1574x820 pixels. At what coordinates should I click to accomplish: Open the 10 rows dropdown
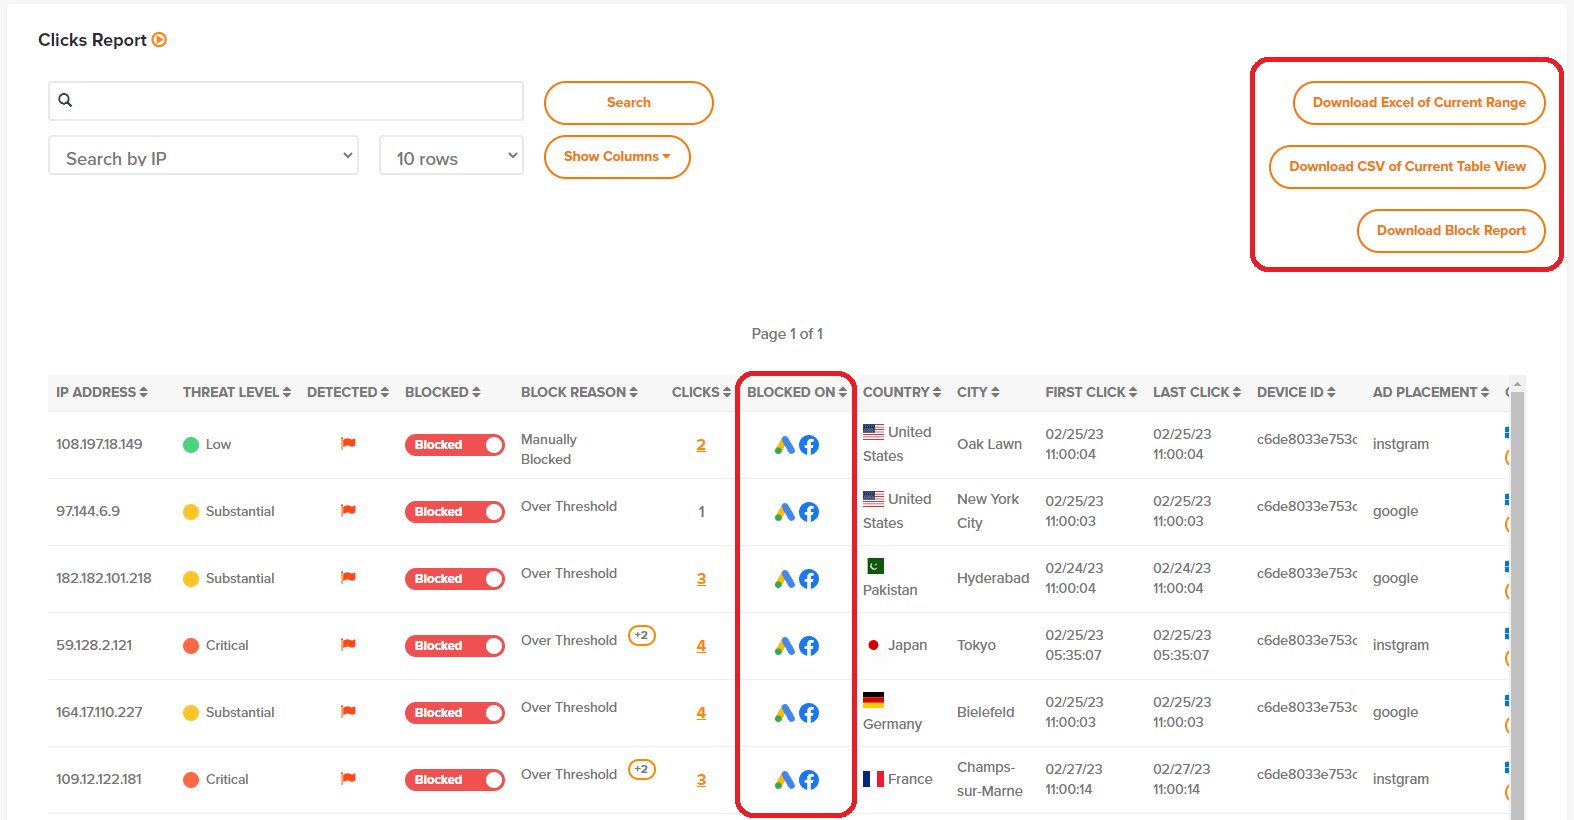point(451,156)
